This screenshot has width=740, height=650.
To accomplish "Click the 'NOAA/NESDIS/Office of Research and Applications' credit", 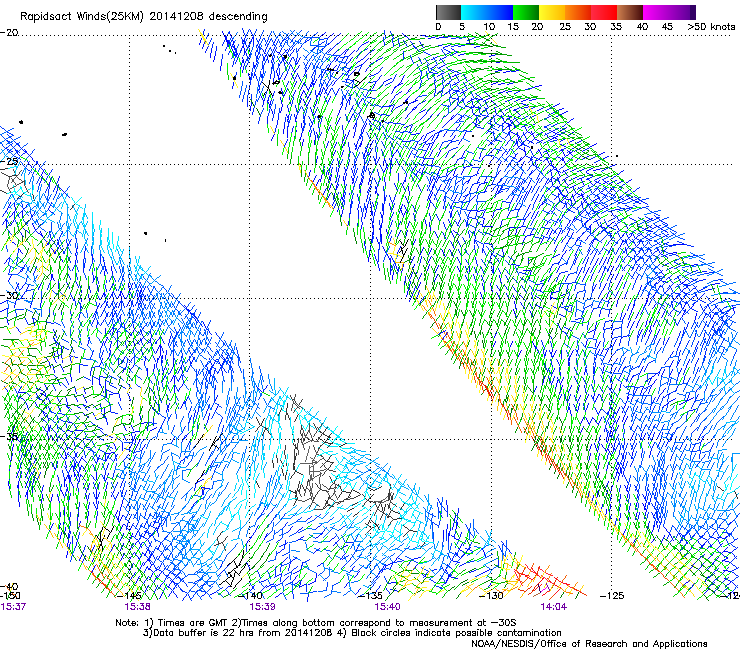I will coord(589,644).
